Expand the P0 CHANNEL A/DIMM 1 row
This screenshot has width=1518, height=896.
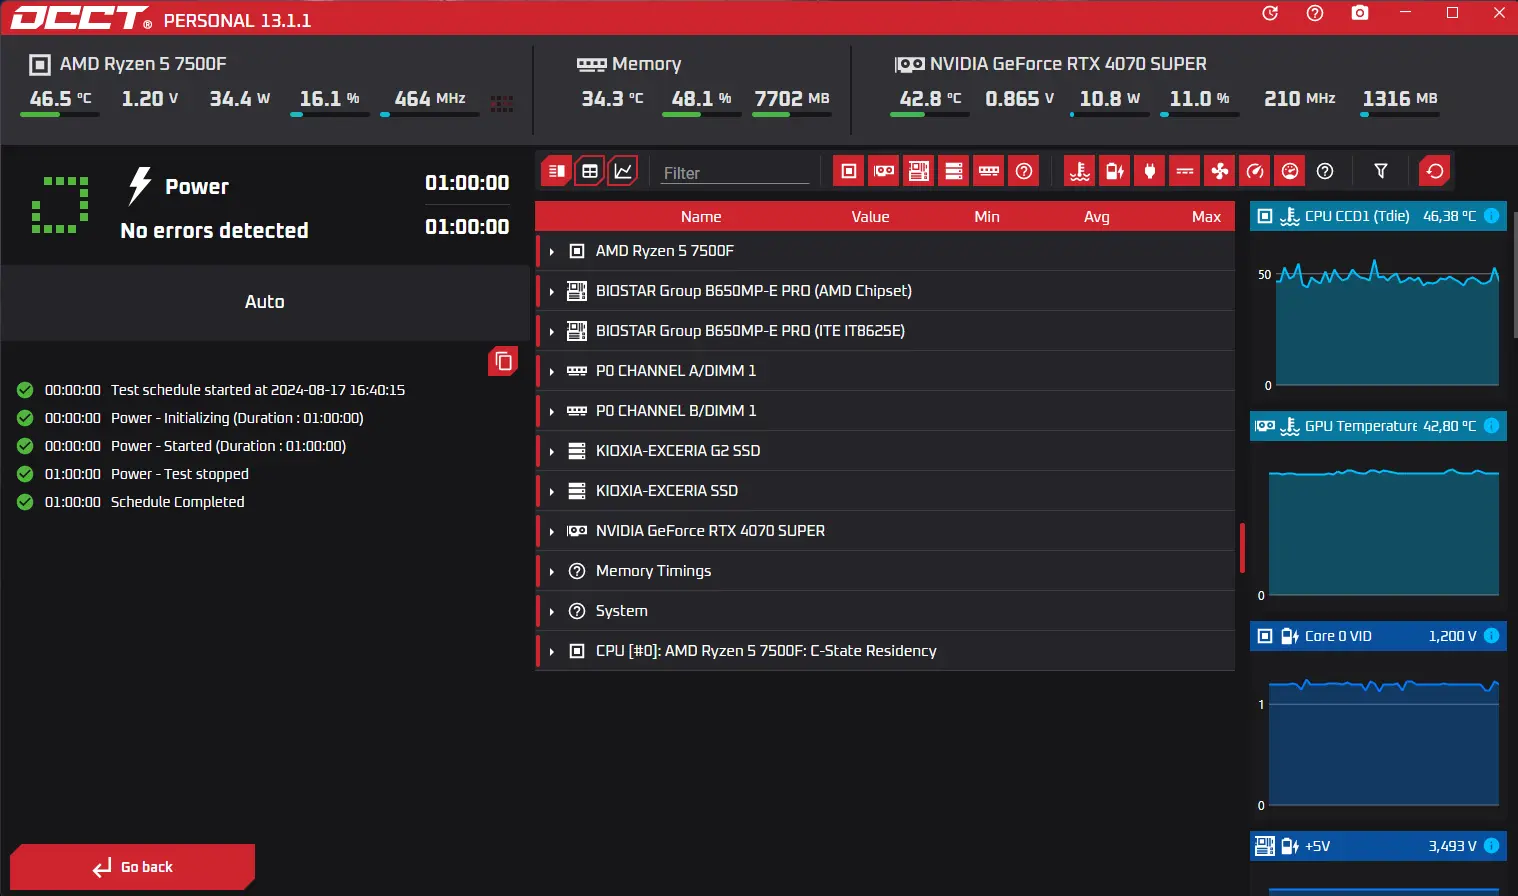pyautogui.click(x=551, y=371)
